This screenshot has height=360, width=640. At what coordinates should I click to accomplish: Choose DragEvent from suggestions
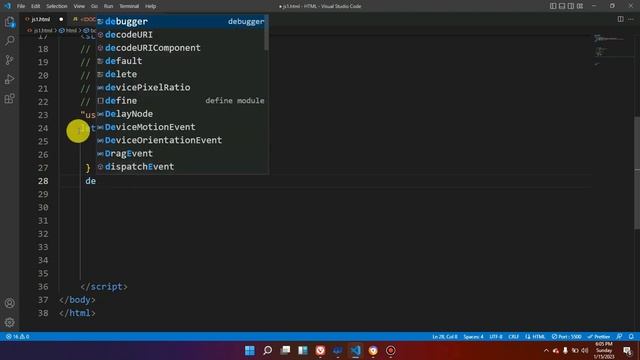pos(181,153)
